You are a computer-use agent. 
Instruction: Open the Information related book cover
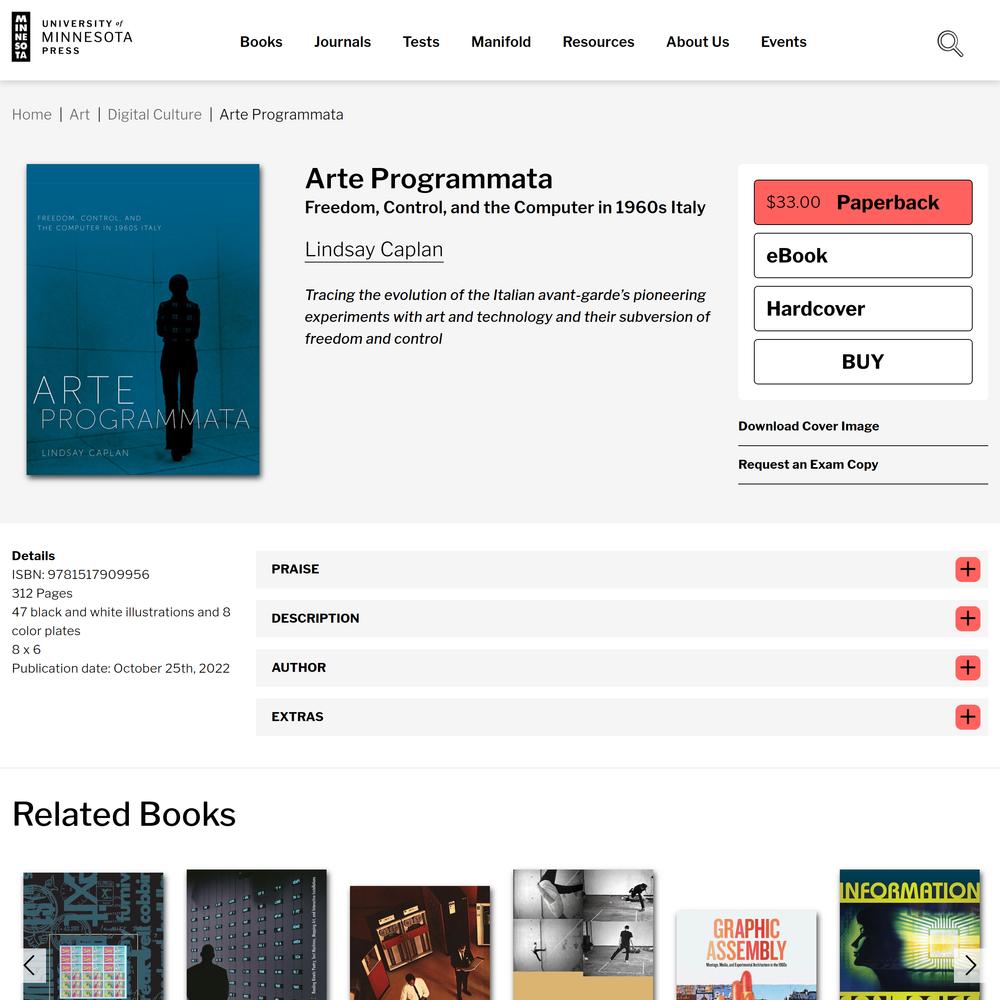tap(909, 934)
